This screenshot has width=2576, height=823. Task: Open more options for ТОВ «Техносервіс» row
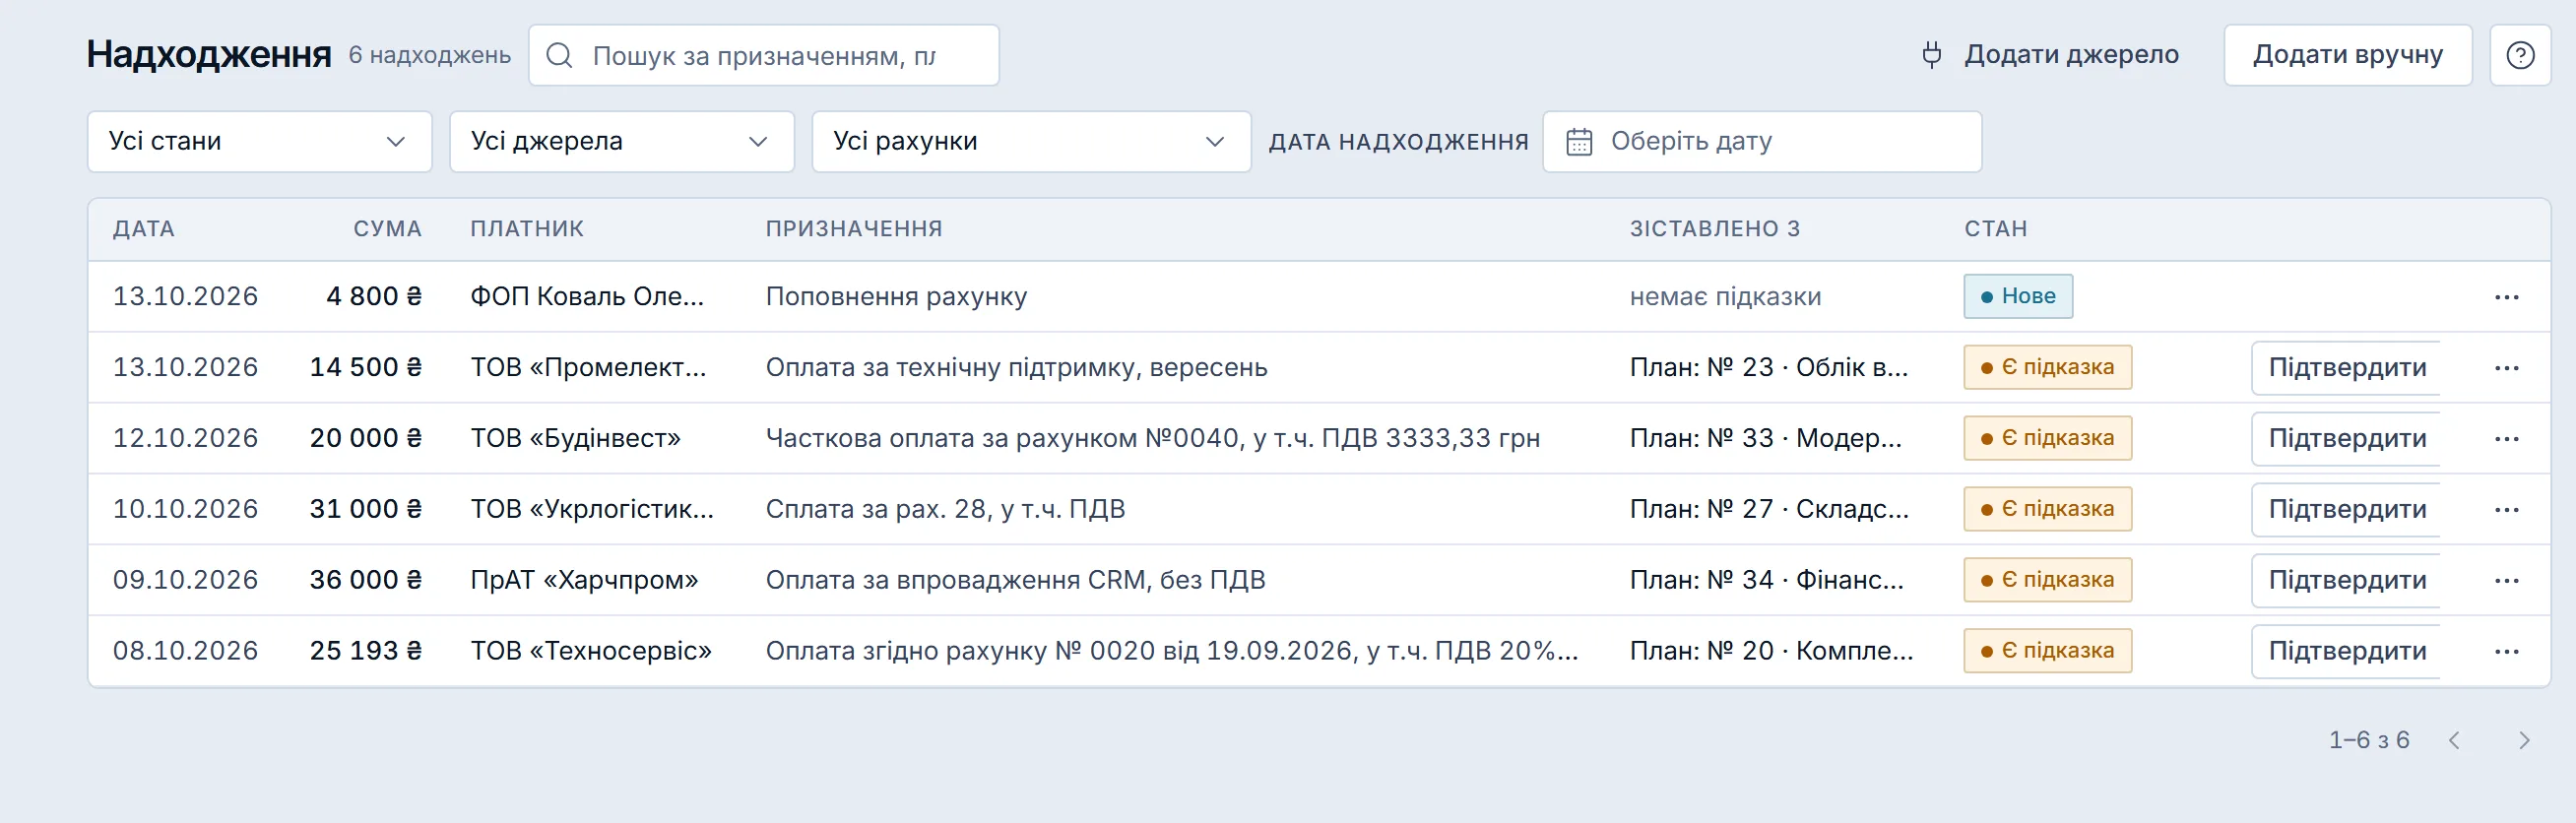tap(2506, 652)
